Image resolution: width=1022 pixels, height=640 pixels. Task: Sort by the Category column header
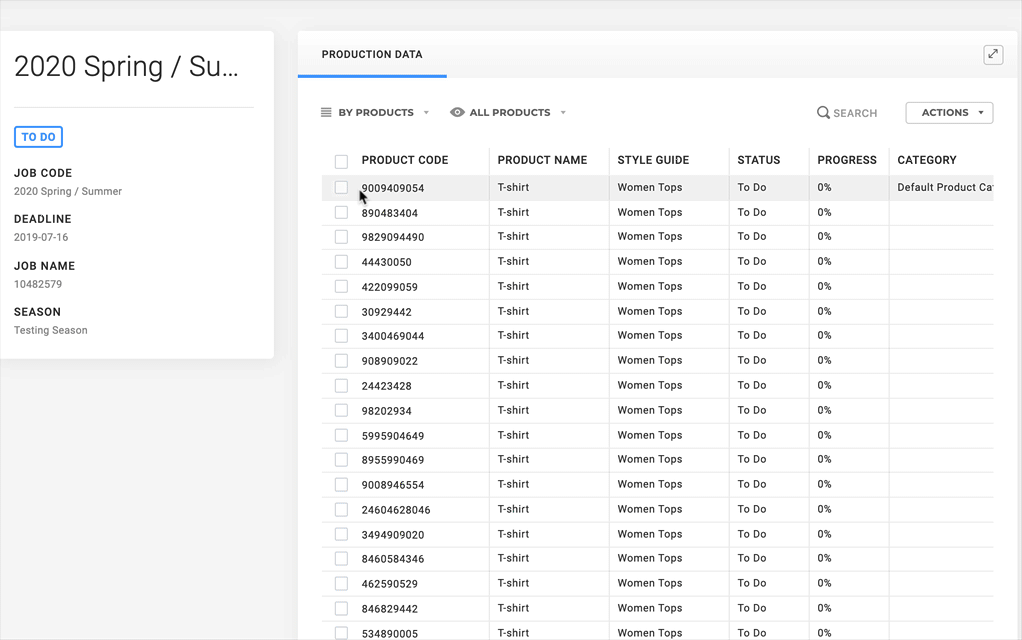(x=927, y=160)
